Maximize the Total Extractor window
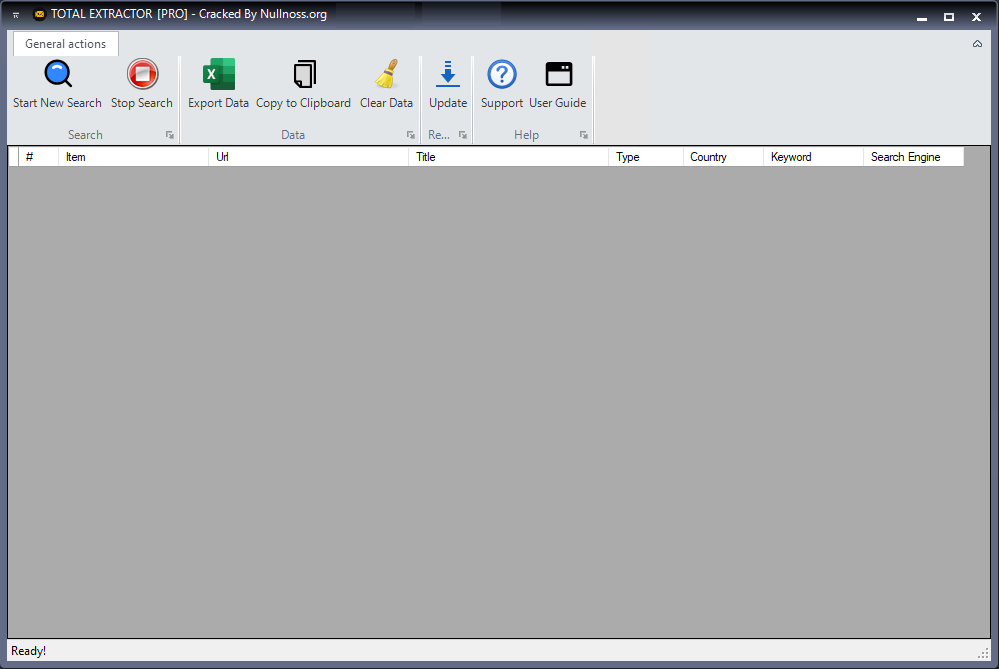This screenshot has height=669, width=999. (949, 17)
